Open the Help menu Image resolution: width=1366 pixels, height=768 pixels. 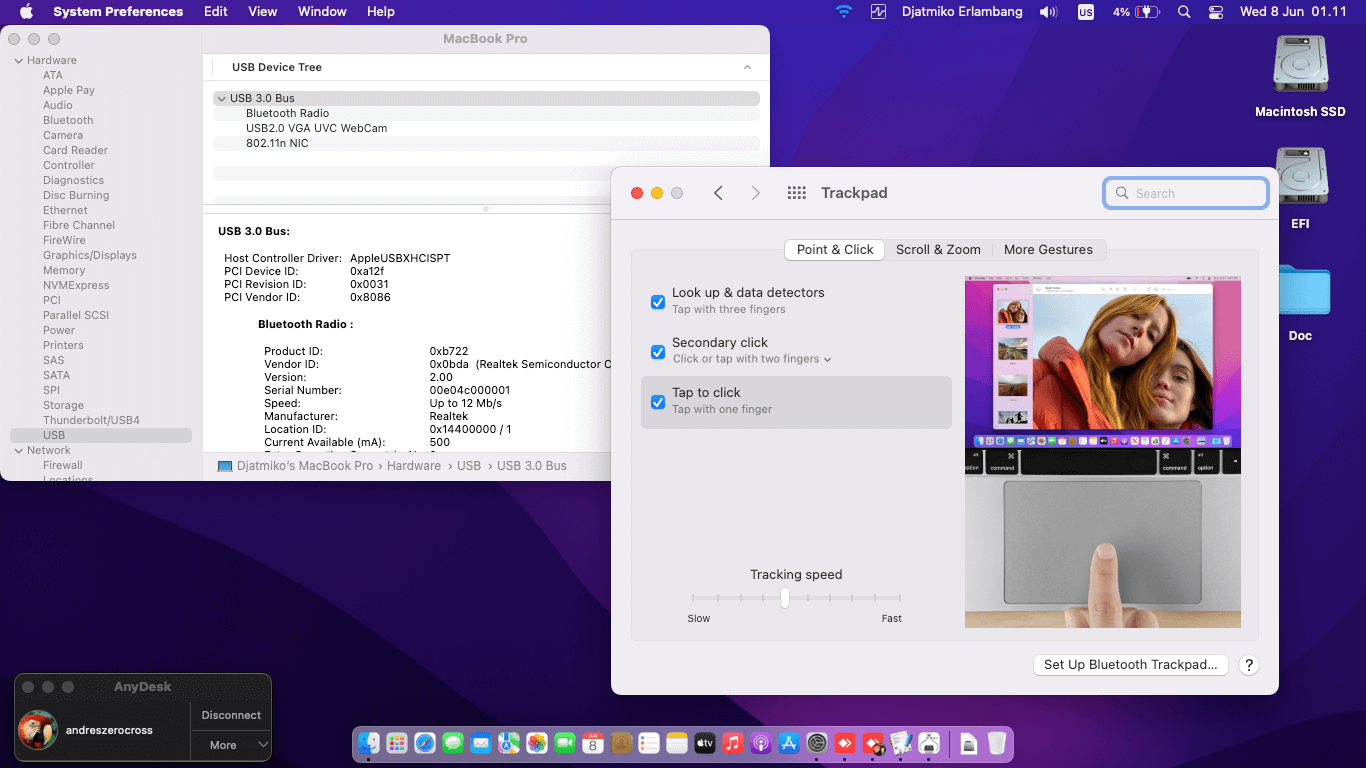click(x=381, y=12)
